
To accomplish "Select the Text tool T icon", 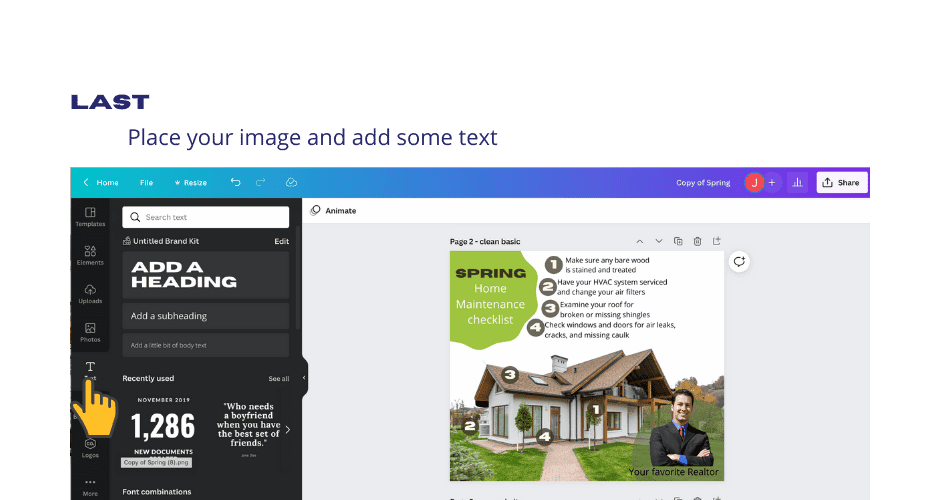I will coord(90,366).
